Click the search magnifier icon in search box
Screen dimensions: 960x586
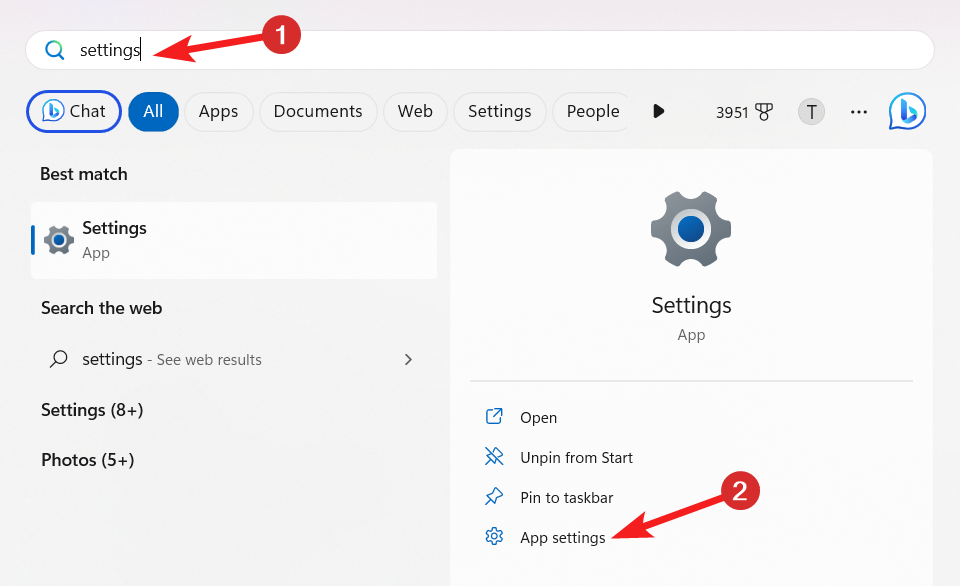point(54,50)
